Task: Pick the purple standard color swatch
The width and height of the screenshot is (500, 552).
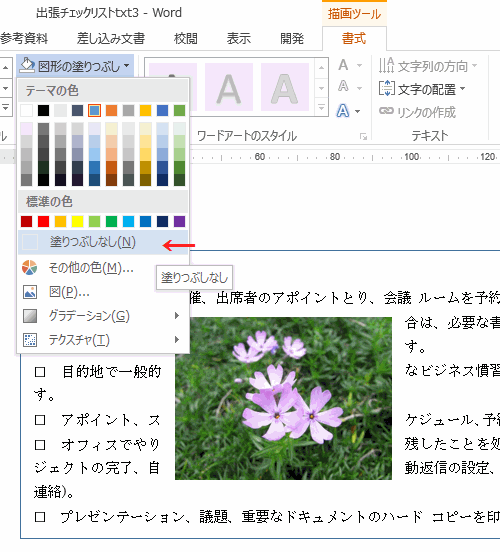Action: click(180, 221)
